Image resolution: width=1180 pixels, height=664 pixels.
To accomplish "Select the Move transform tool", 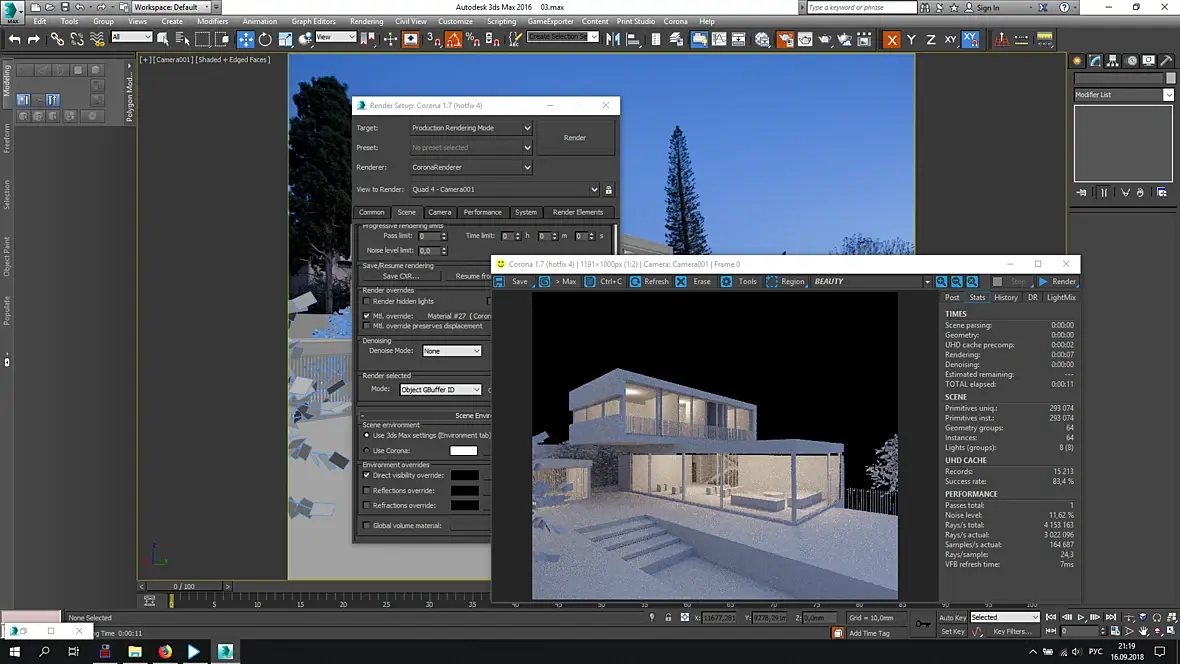I will (245, 40).
